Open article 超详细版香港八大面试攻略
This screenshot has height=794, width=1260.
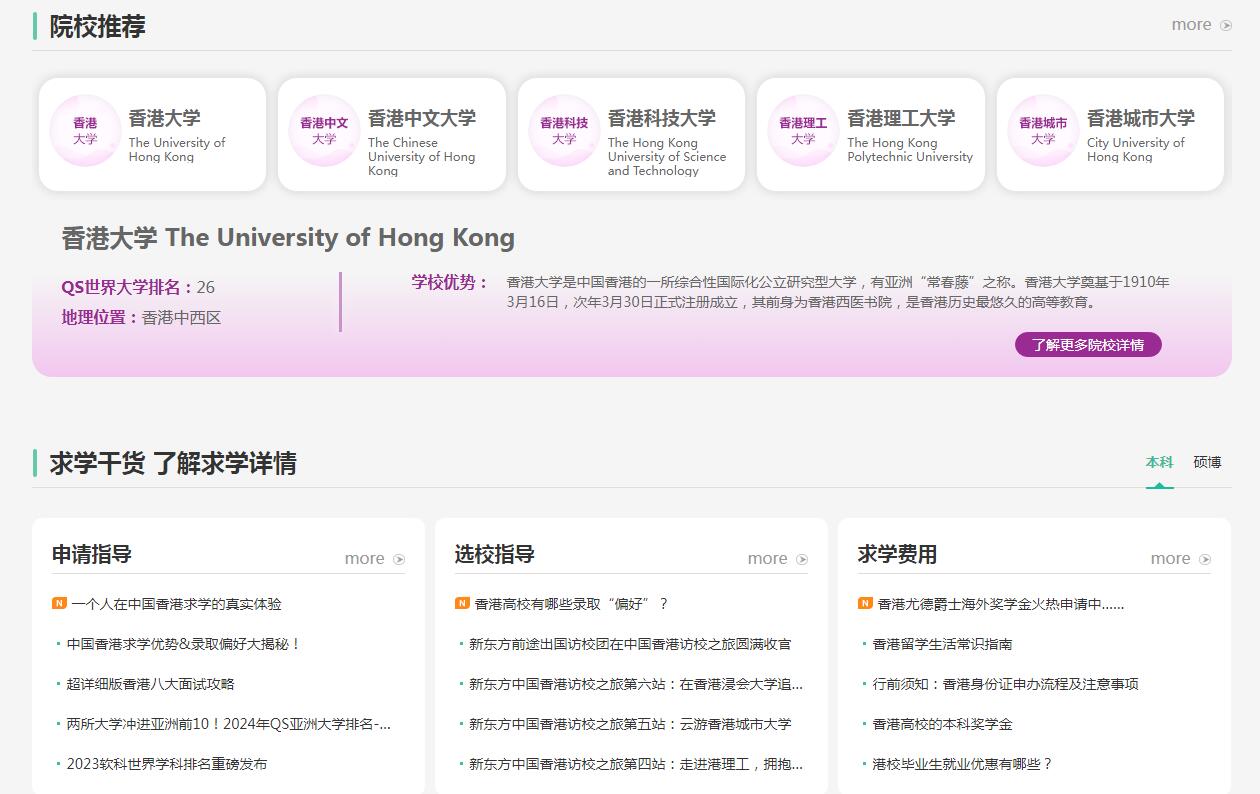click(150, 684)
